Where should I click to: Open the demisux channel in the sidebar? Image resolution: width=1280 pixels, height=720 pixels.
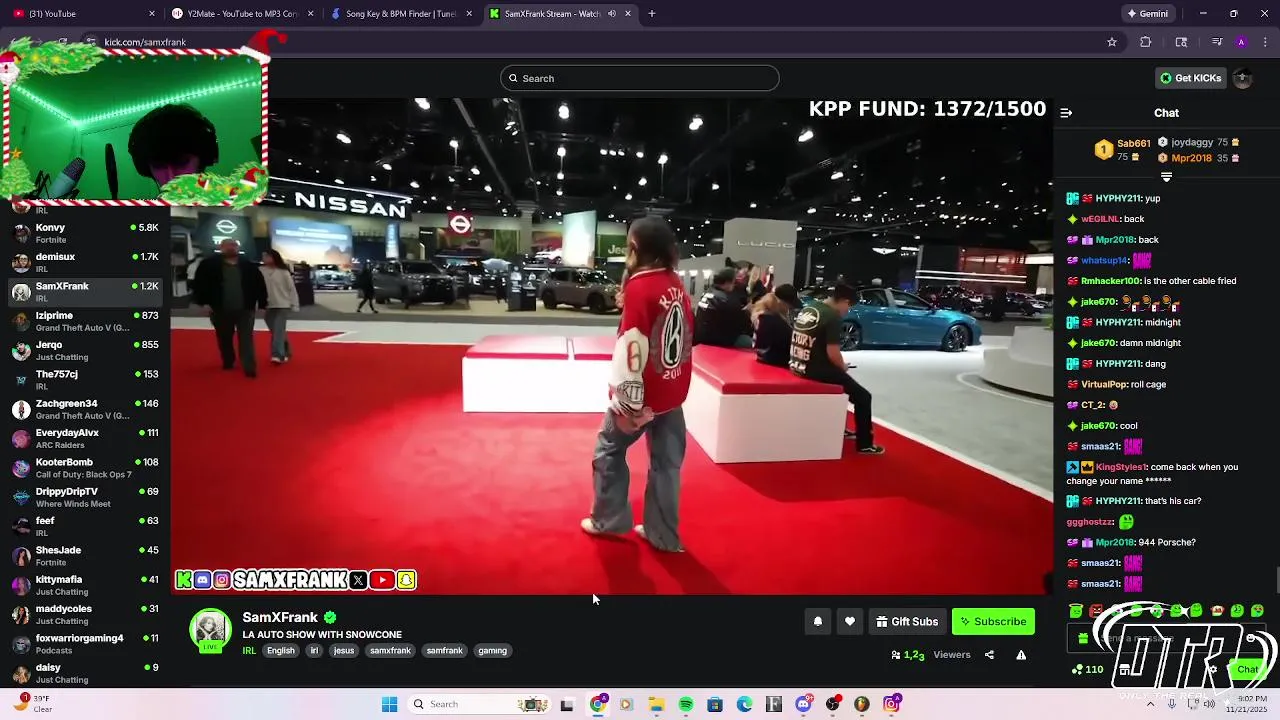pos(86,262)
